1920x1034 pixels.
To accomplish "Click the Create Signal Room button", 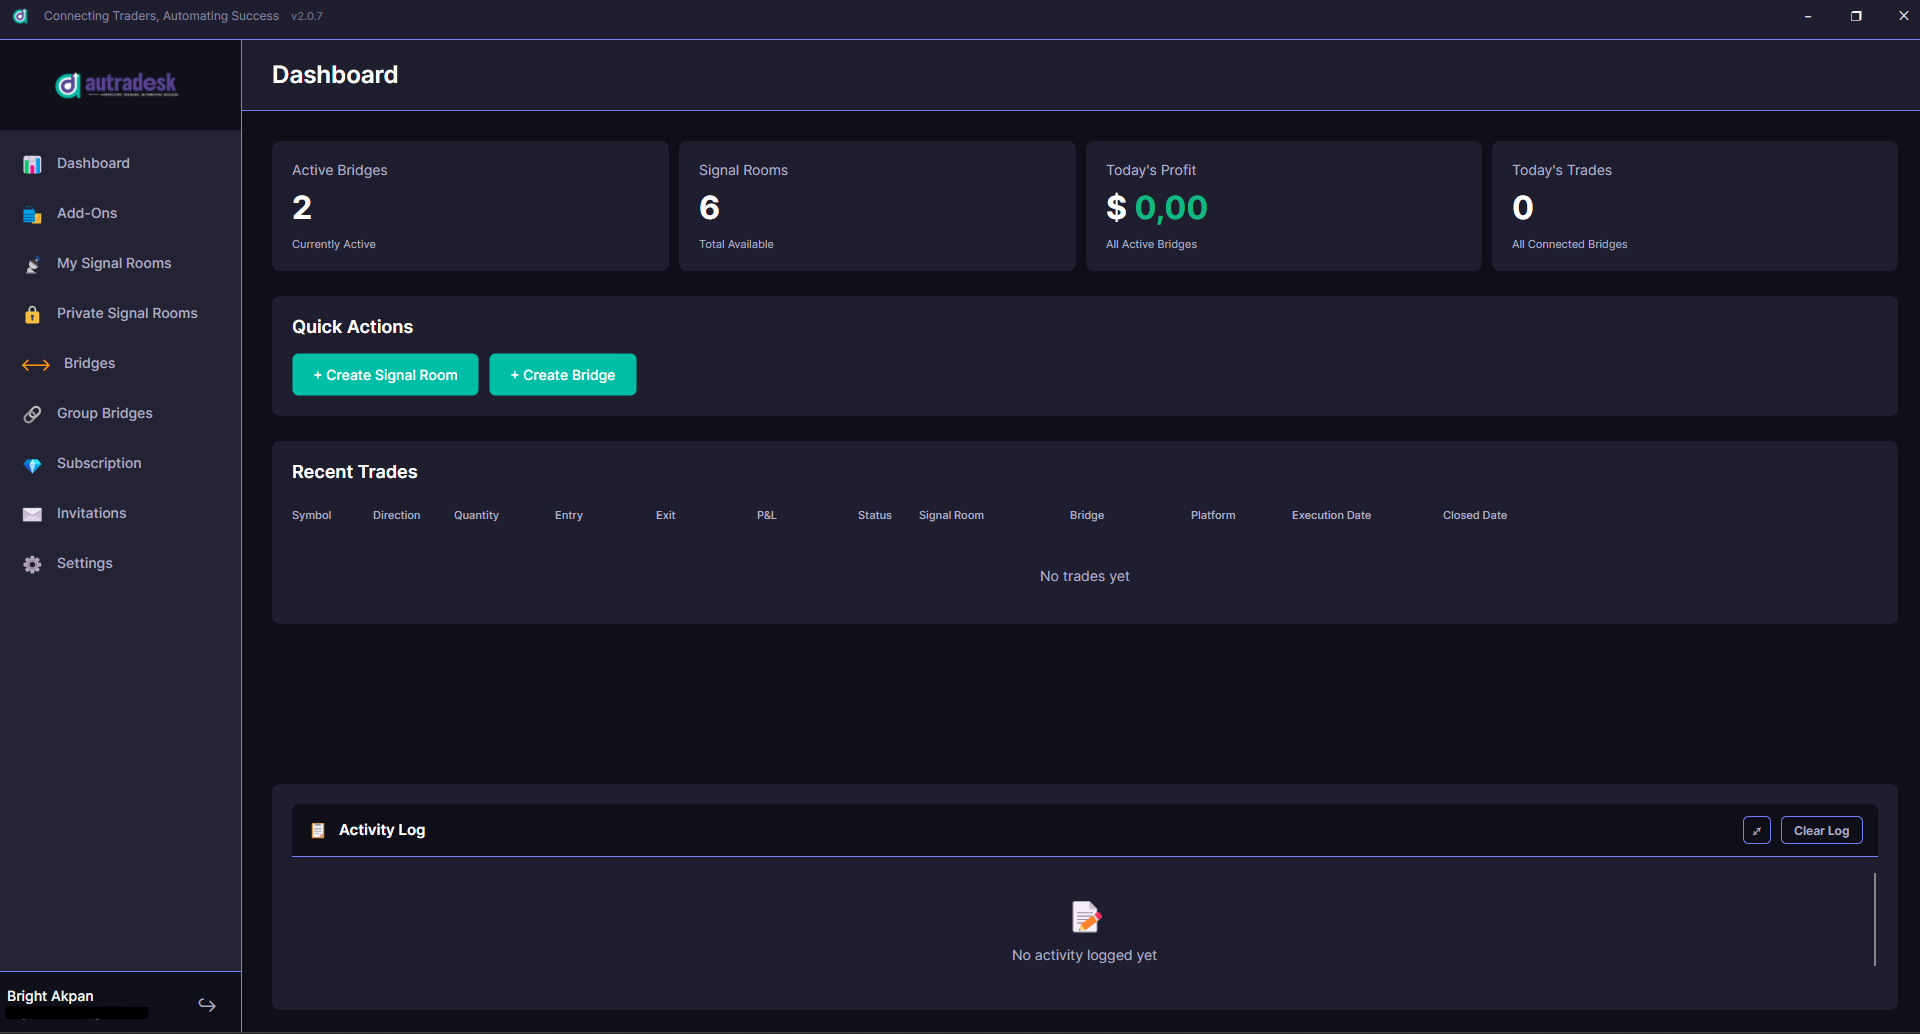I will [x=385, y=375].
